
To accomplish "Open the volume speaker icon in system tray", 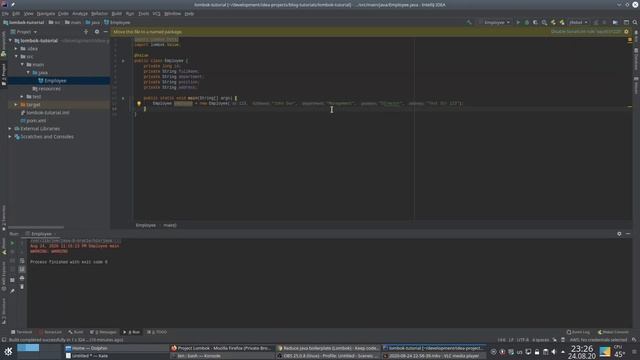I will coord(554,352).
